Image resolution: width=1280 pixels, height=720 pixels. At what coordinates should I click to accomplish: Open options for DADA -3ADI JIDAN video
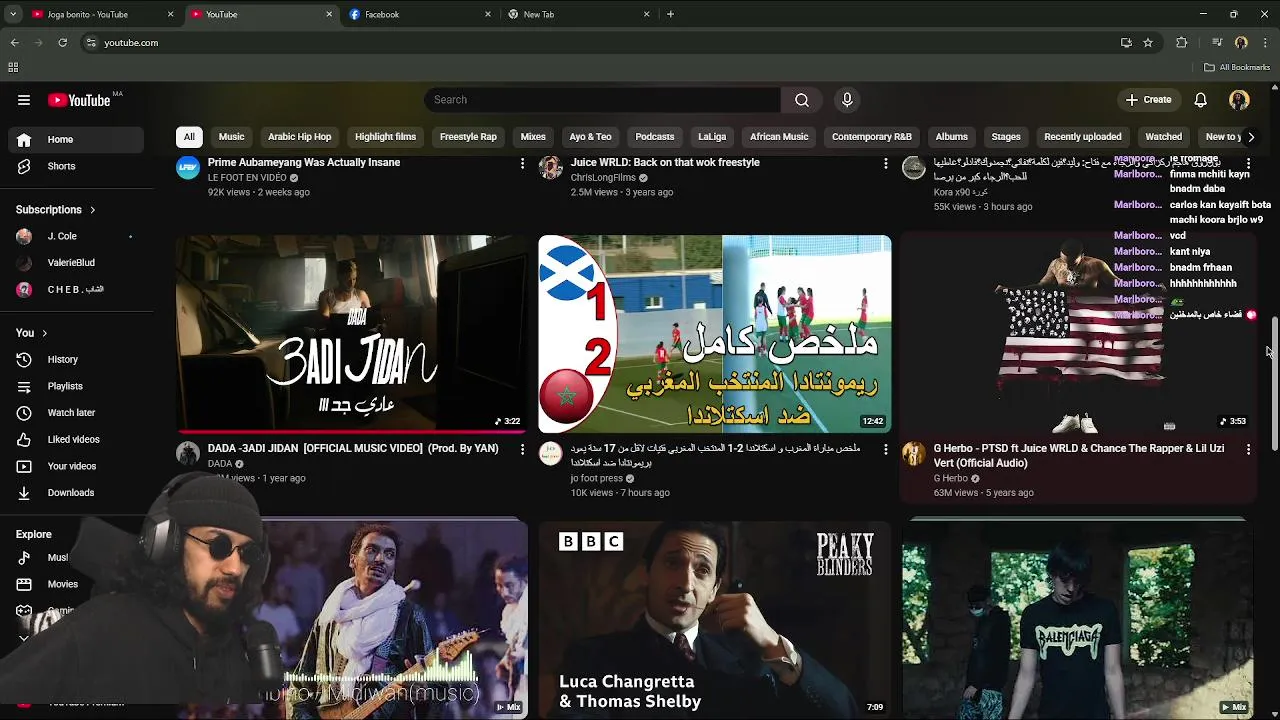(522, 449)
